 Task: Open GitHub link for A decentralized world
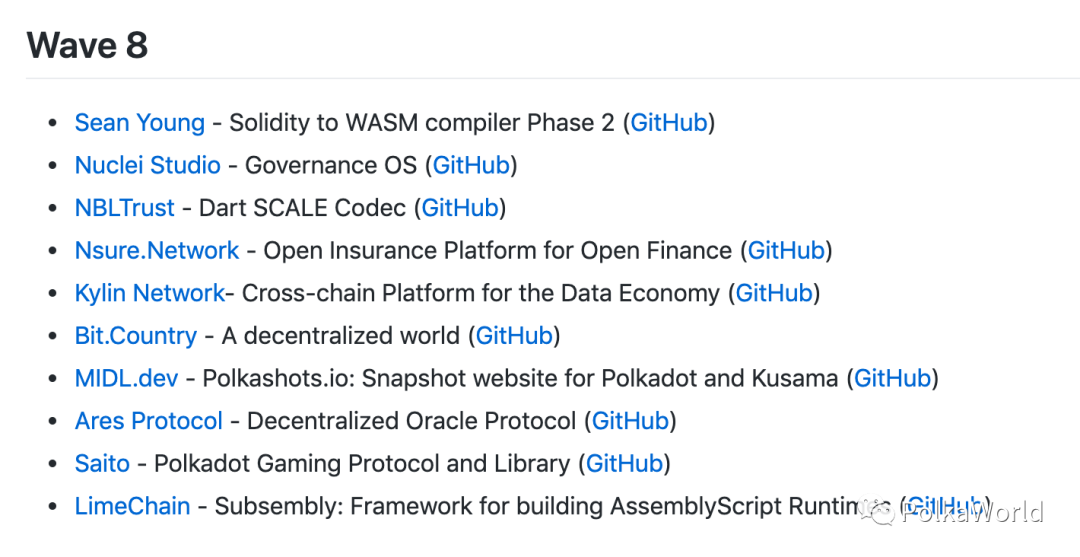[x=514, y=336]
